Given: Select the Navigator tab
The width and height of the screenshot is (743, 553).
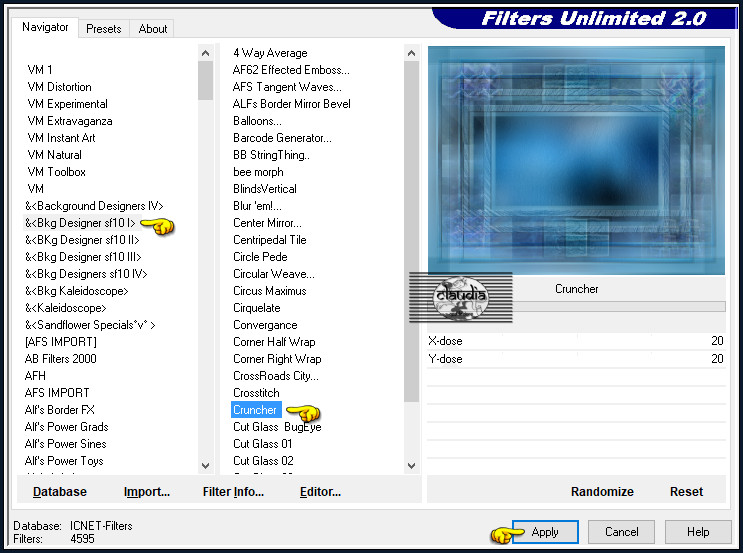Looking at the screenshot, I should (x=45, y=27).
